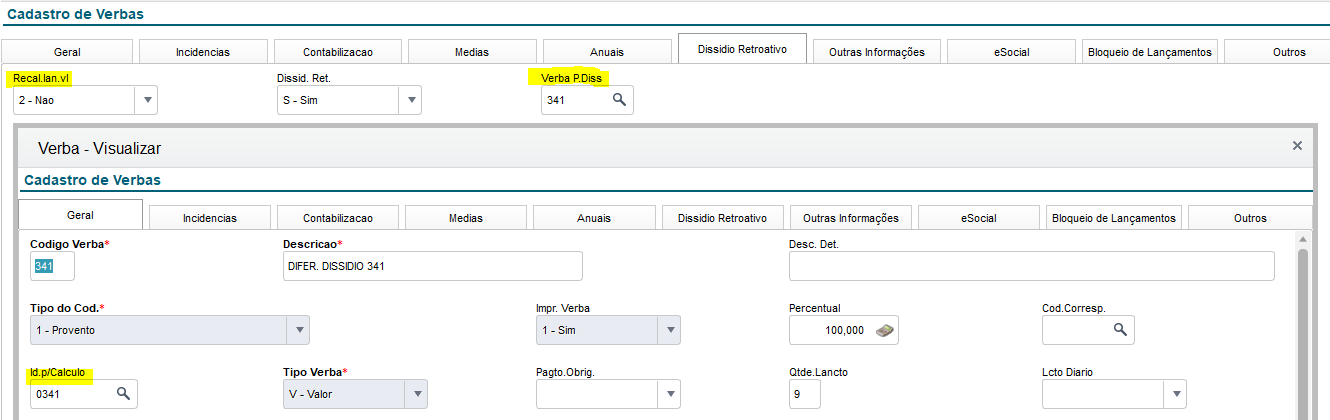The image size is (1330, 420).
Task: Click the empty Desc. Det. field
Action: (x=1031, y=266)
